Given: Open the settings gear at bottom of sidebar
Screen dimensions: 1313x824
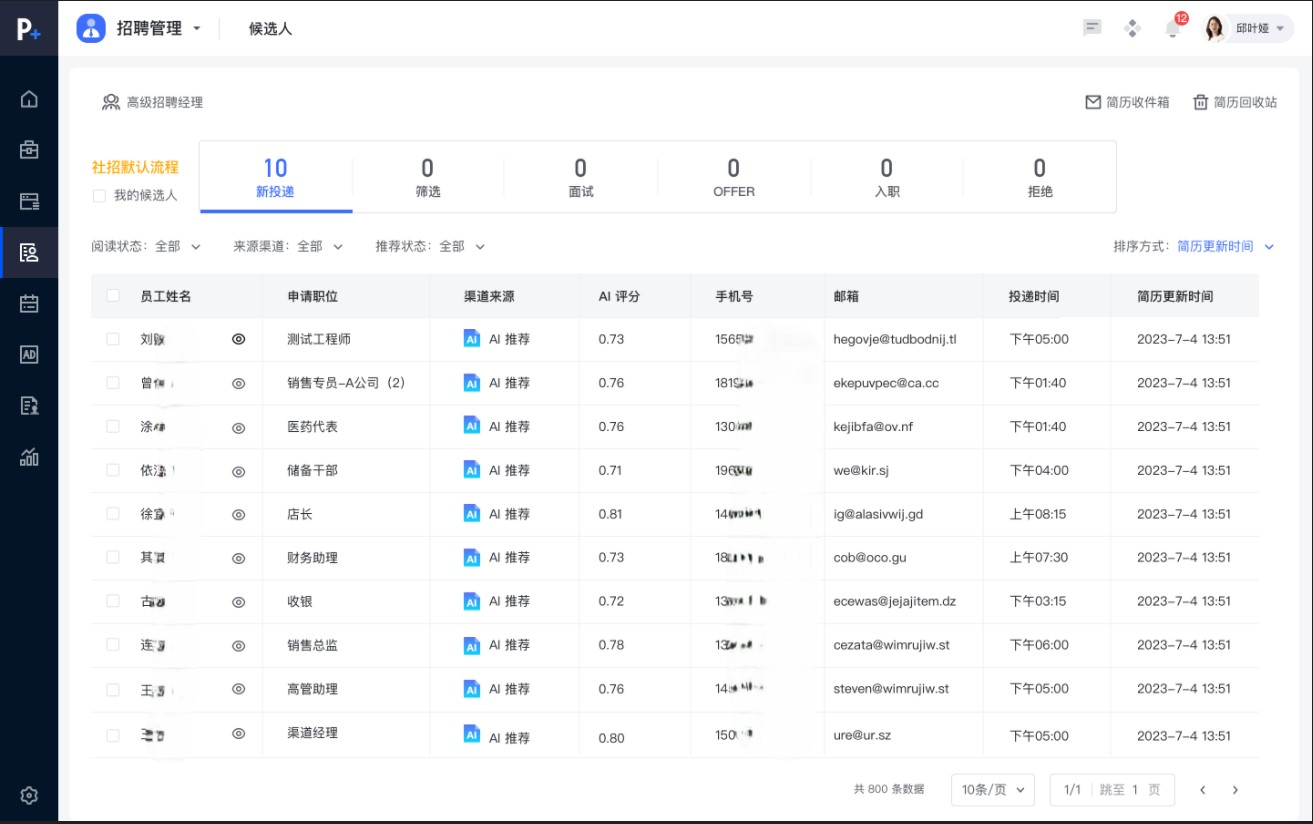Looking at the screenshot, I should coord(29,795).
